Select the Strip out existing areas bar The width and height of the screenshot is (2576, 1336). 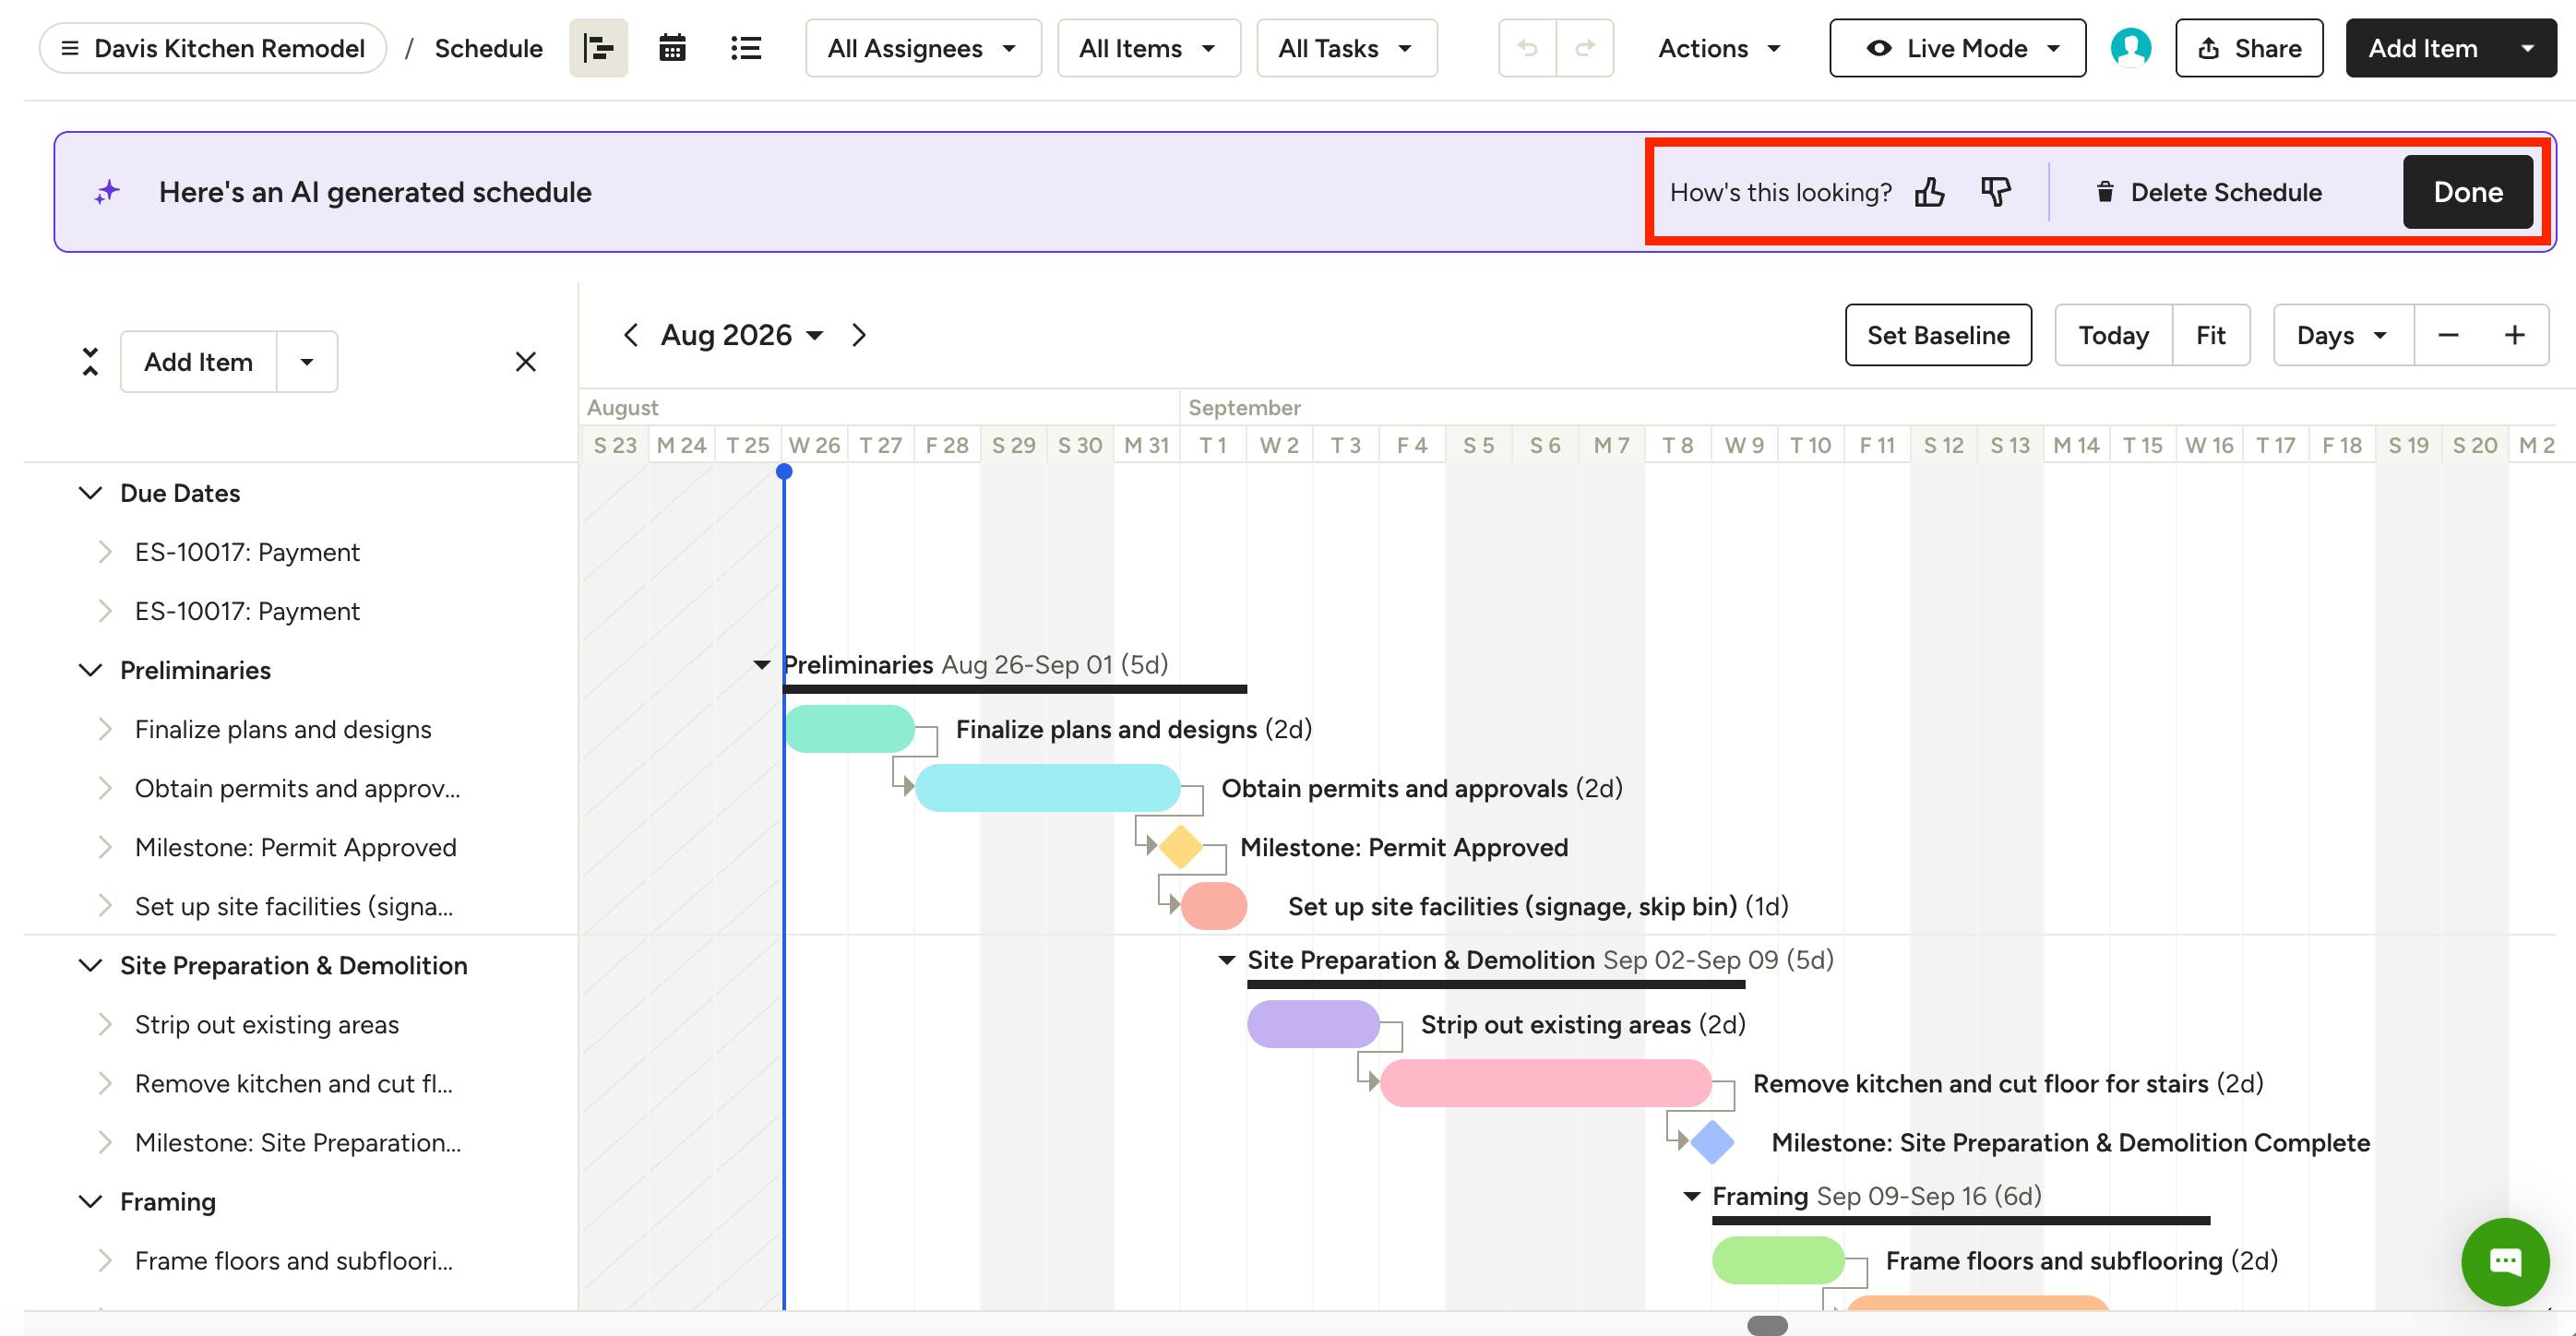click(x=1314, y=1024)
